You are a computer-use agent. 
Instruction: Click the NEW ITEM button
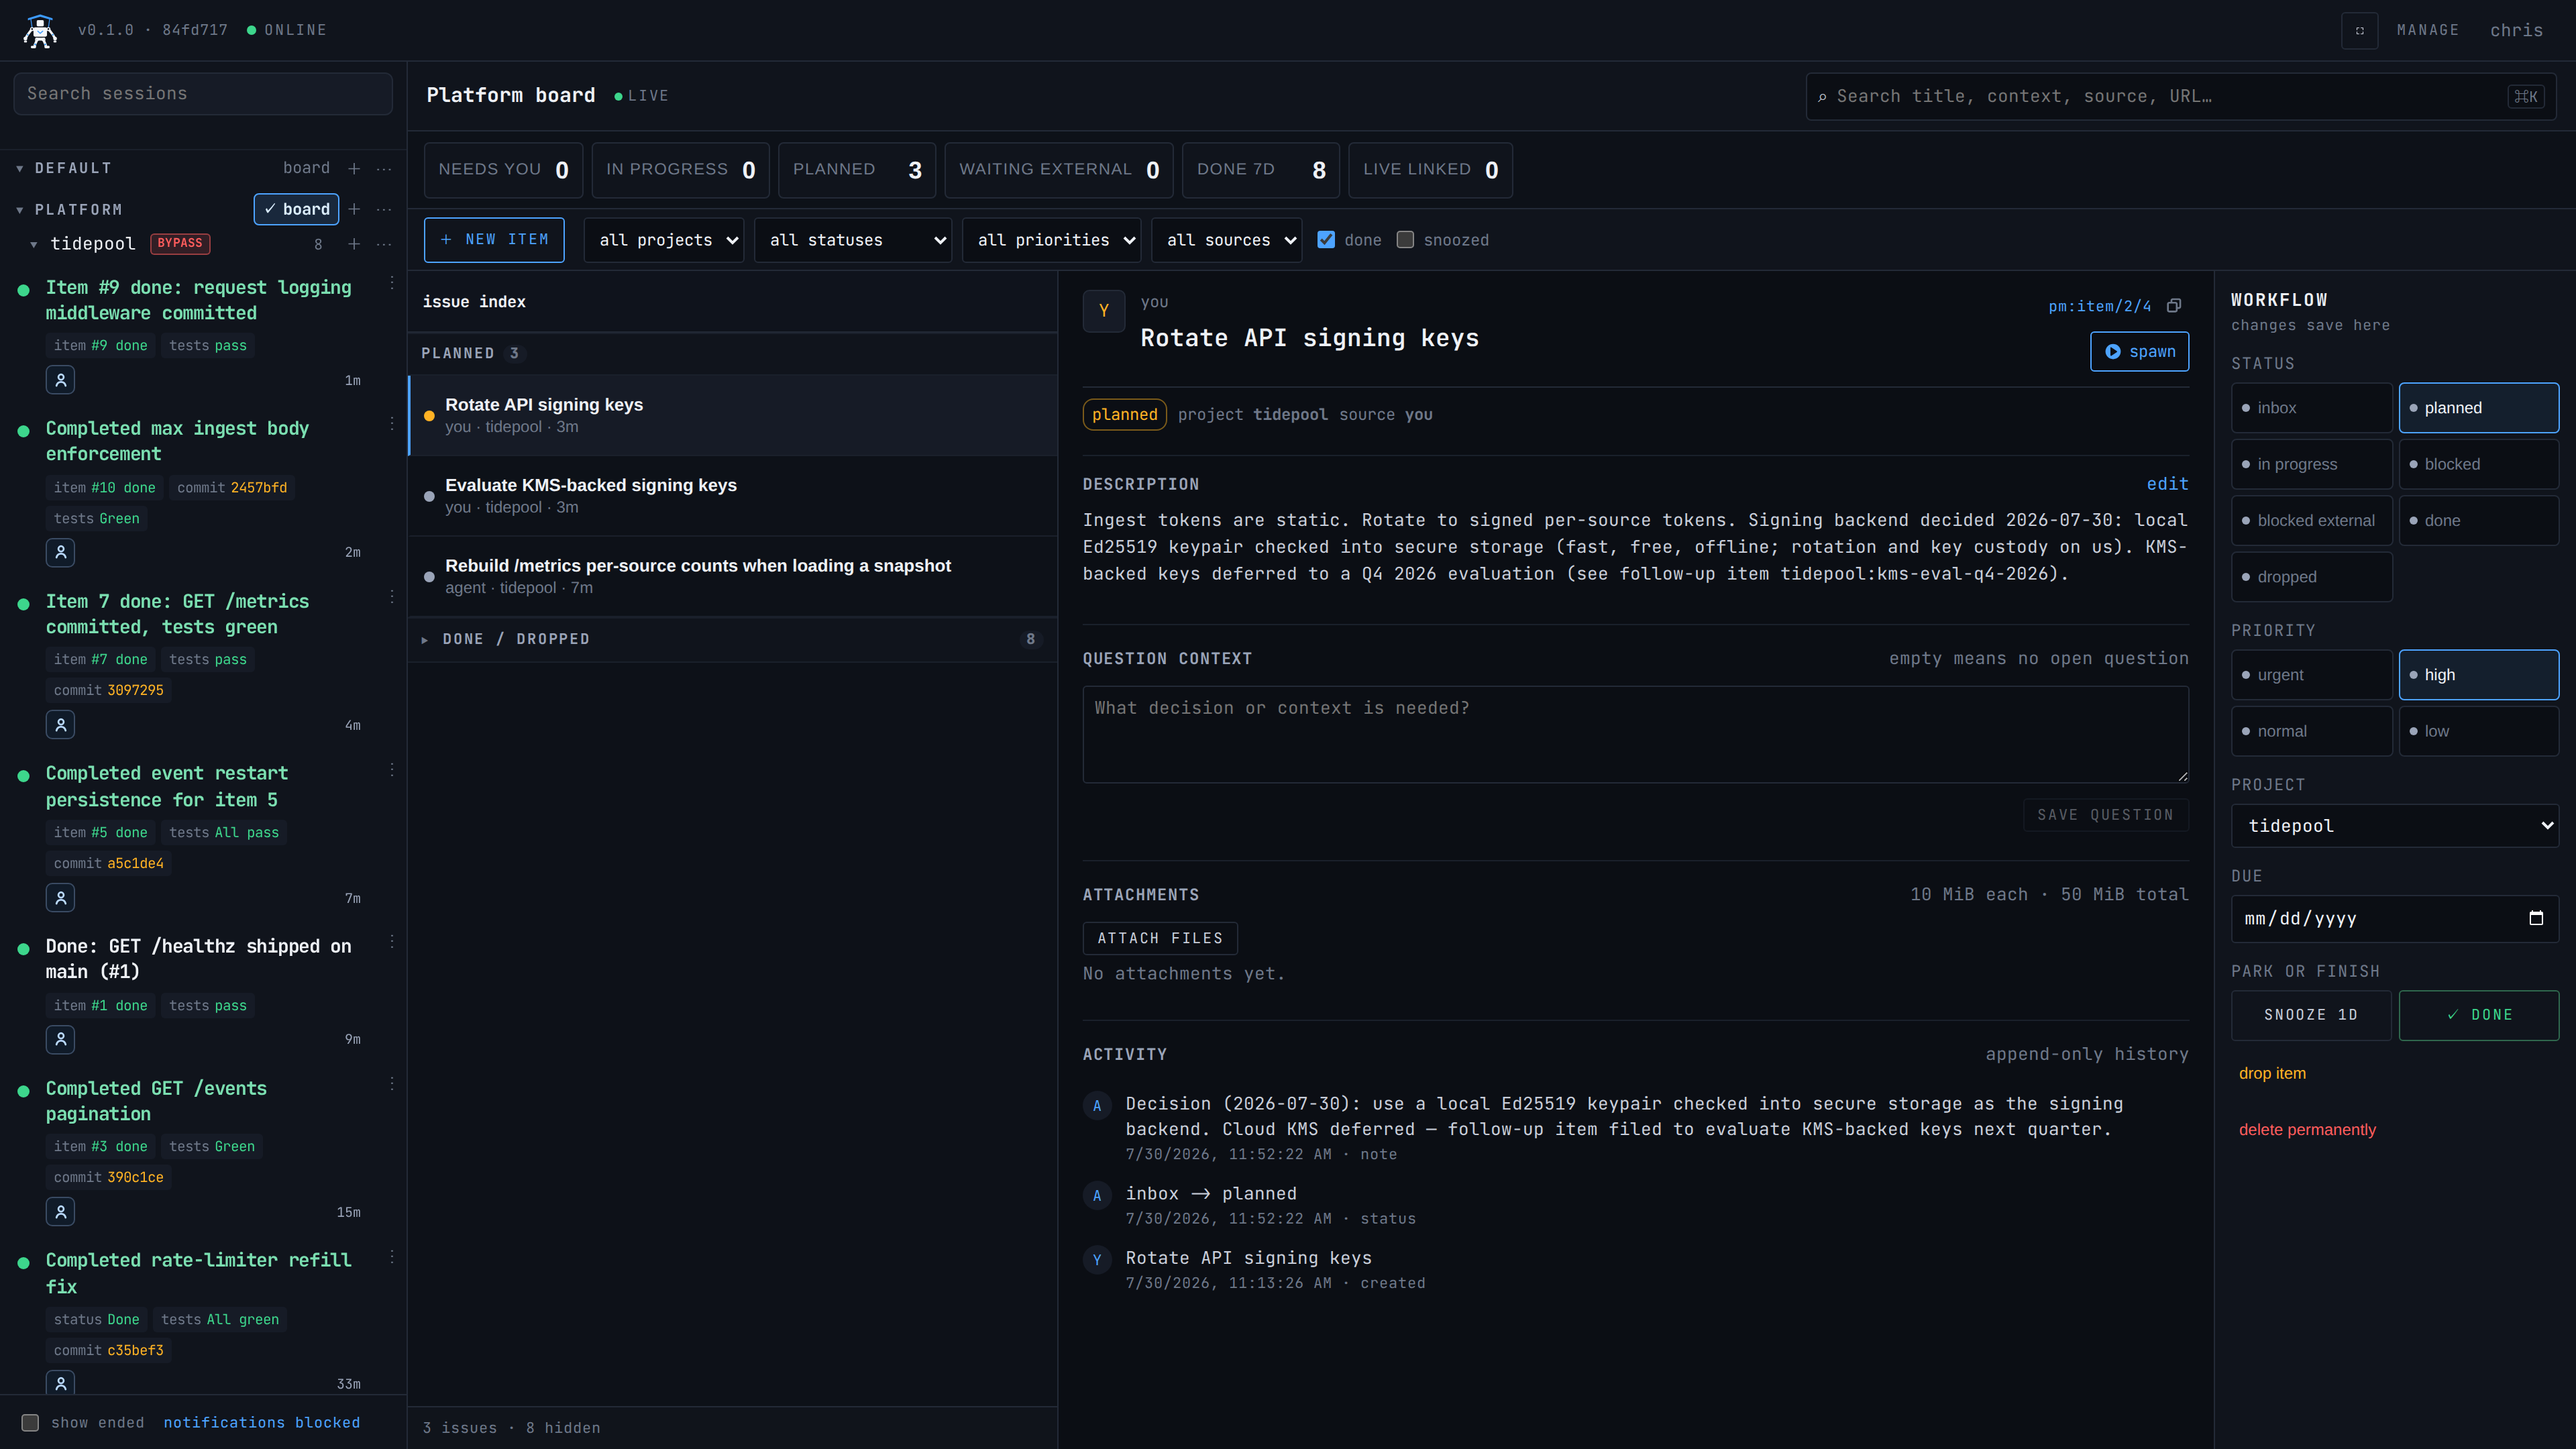[x=494, y=240]
